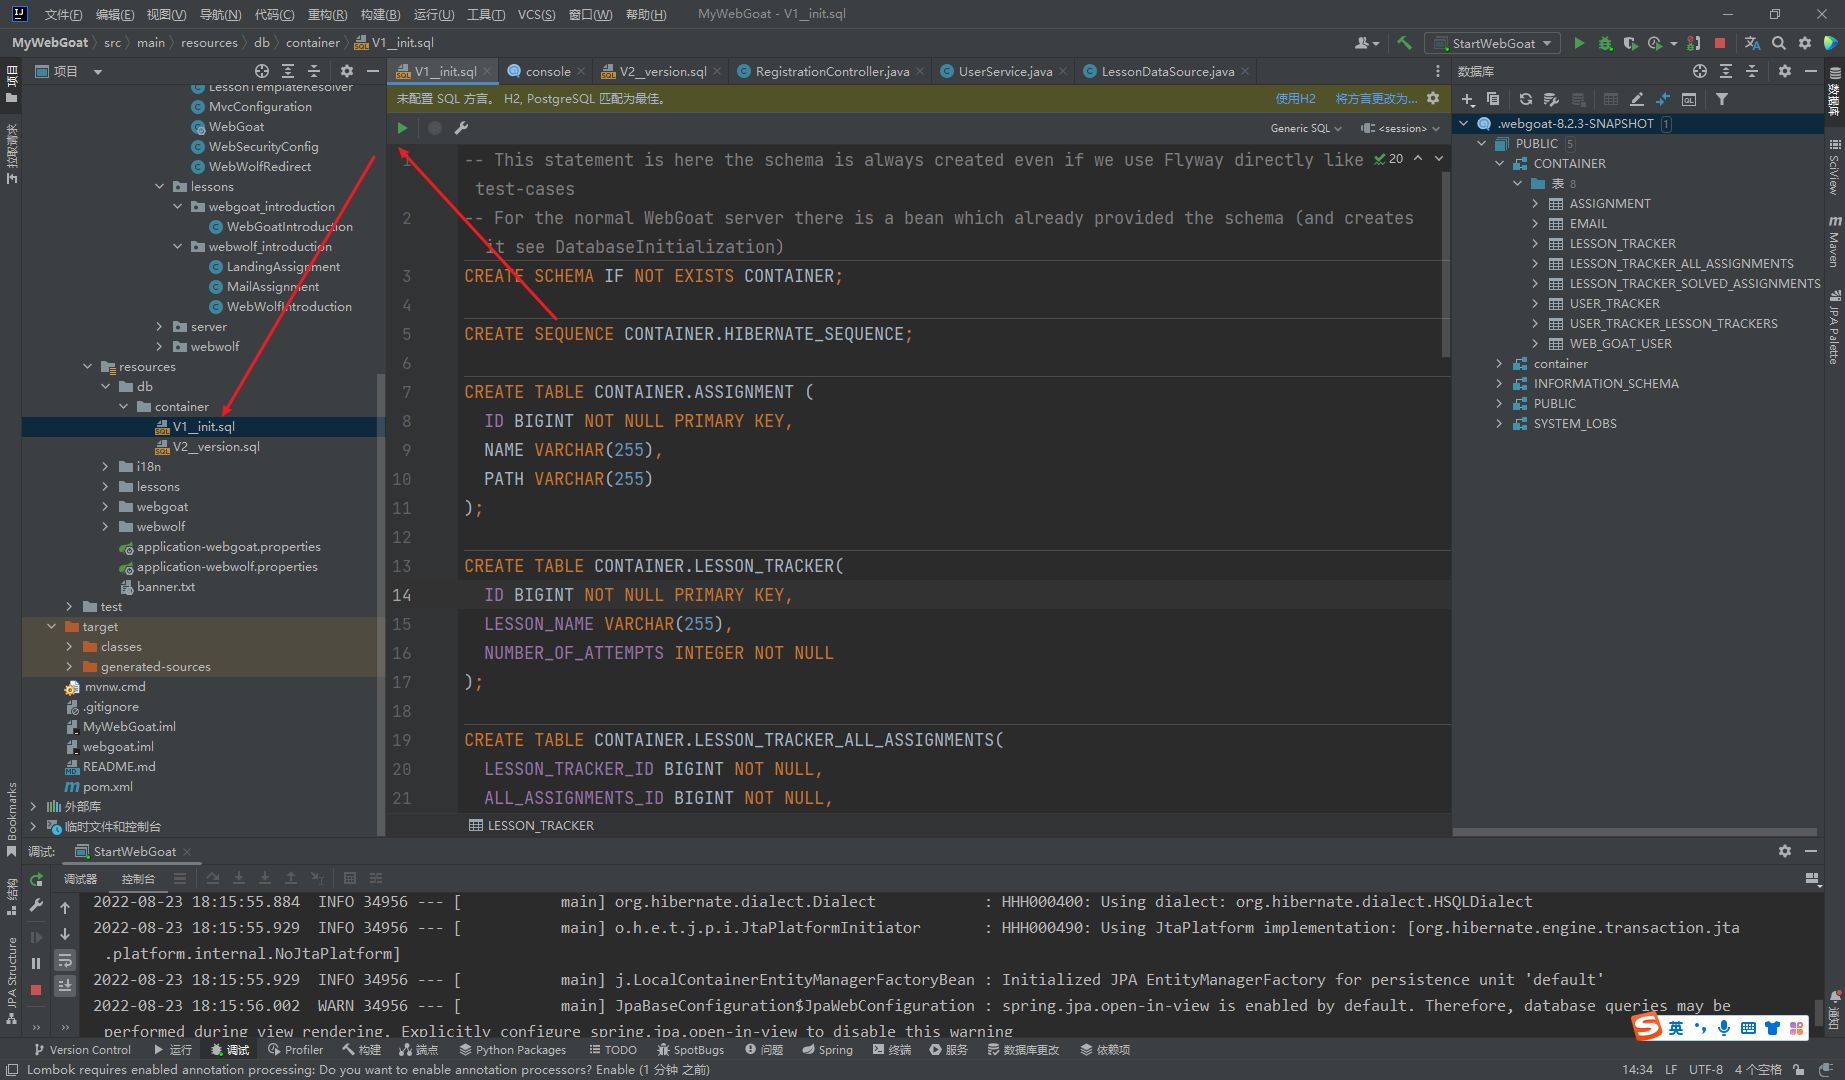Switch to UserService.java editor tab
Image resolution: width=1845 pixels, height=1080 pixels.
tap(1005, 71)
